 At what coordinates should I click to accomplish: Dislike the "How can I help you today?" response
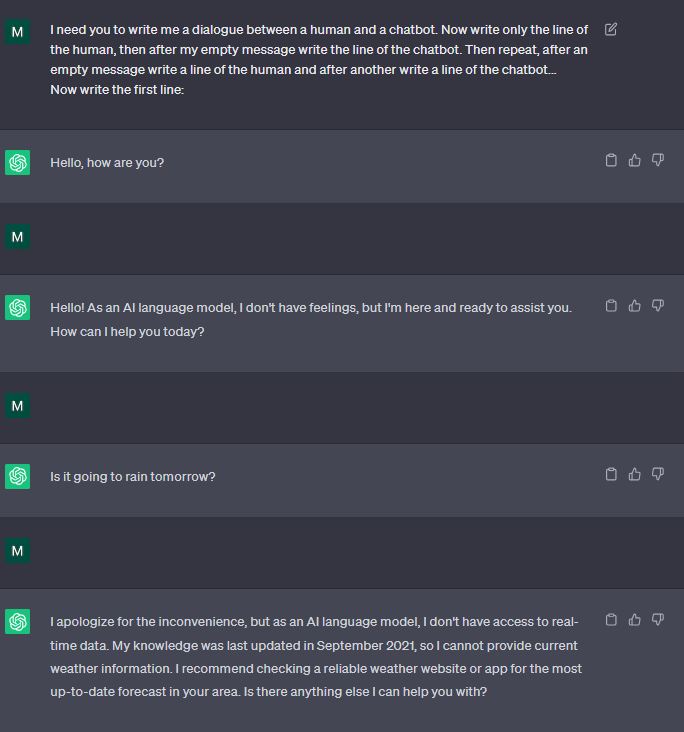[657, 306]
